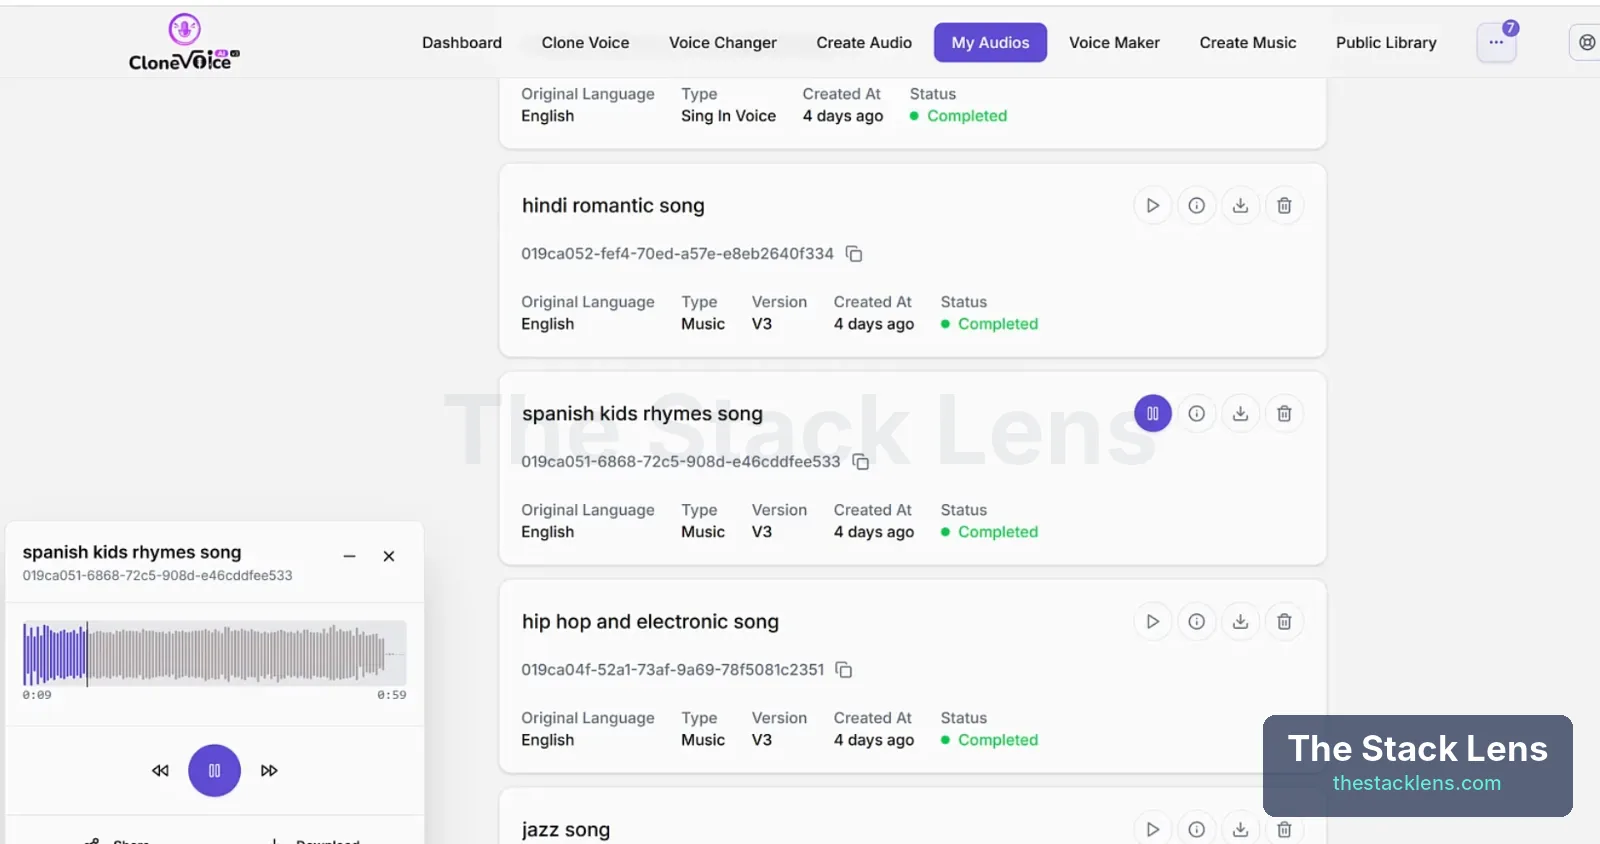This screenshot has height=844, width=1600.
Task: Open the Voice Maker page
Action: 1114,43
